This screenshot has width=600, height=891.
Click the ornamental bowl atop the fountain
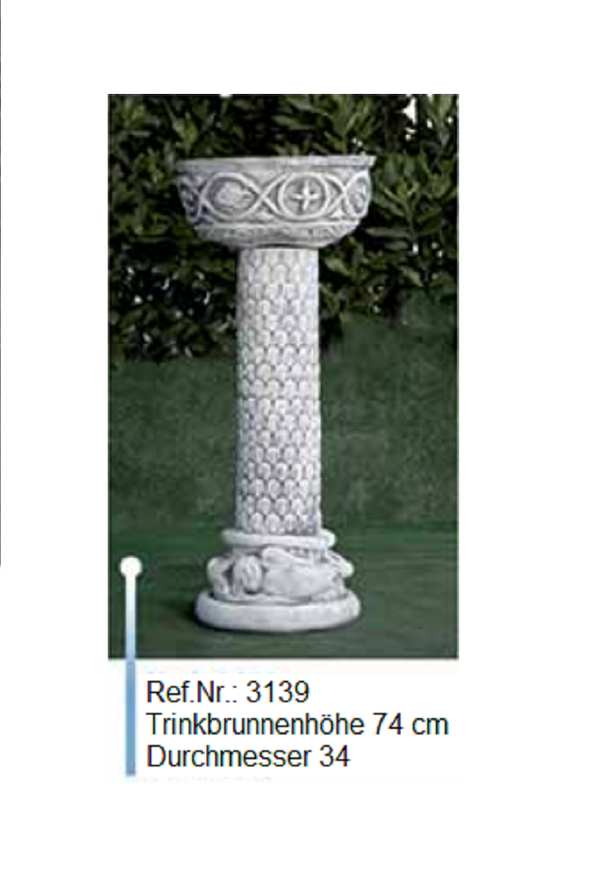tap(275, 200)
